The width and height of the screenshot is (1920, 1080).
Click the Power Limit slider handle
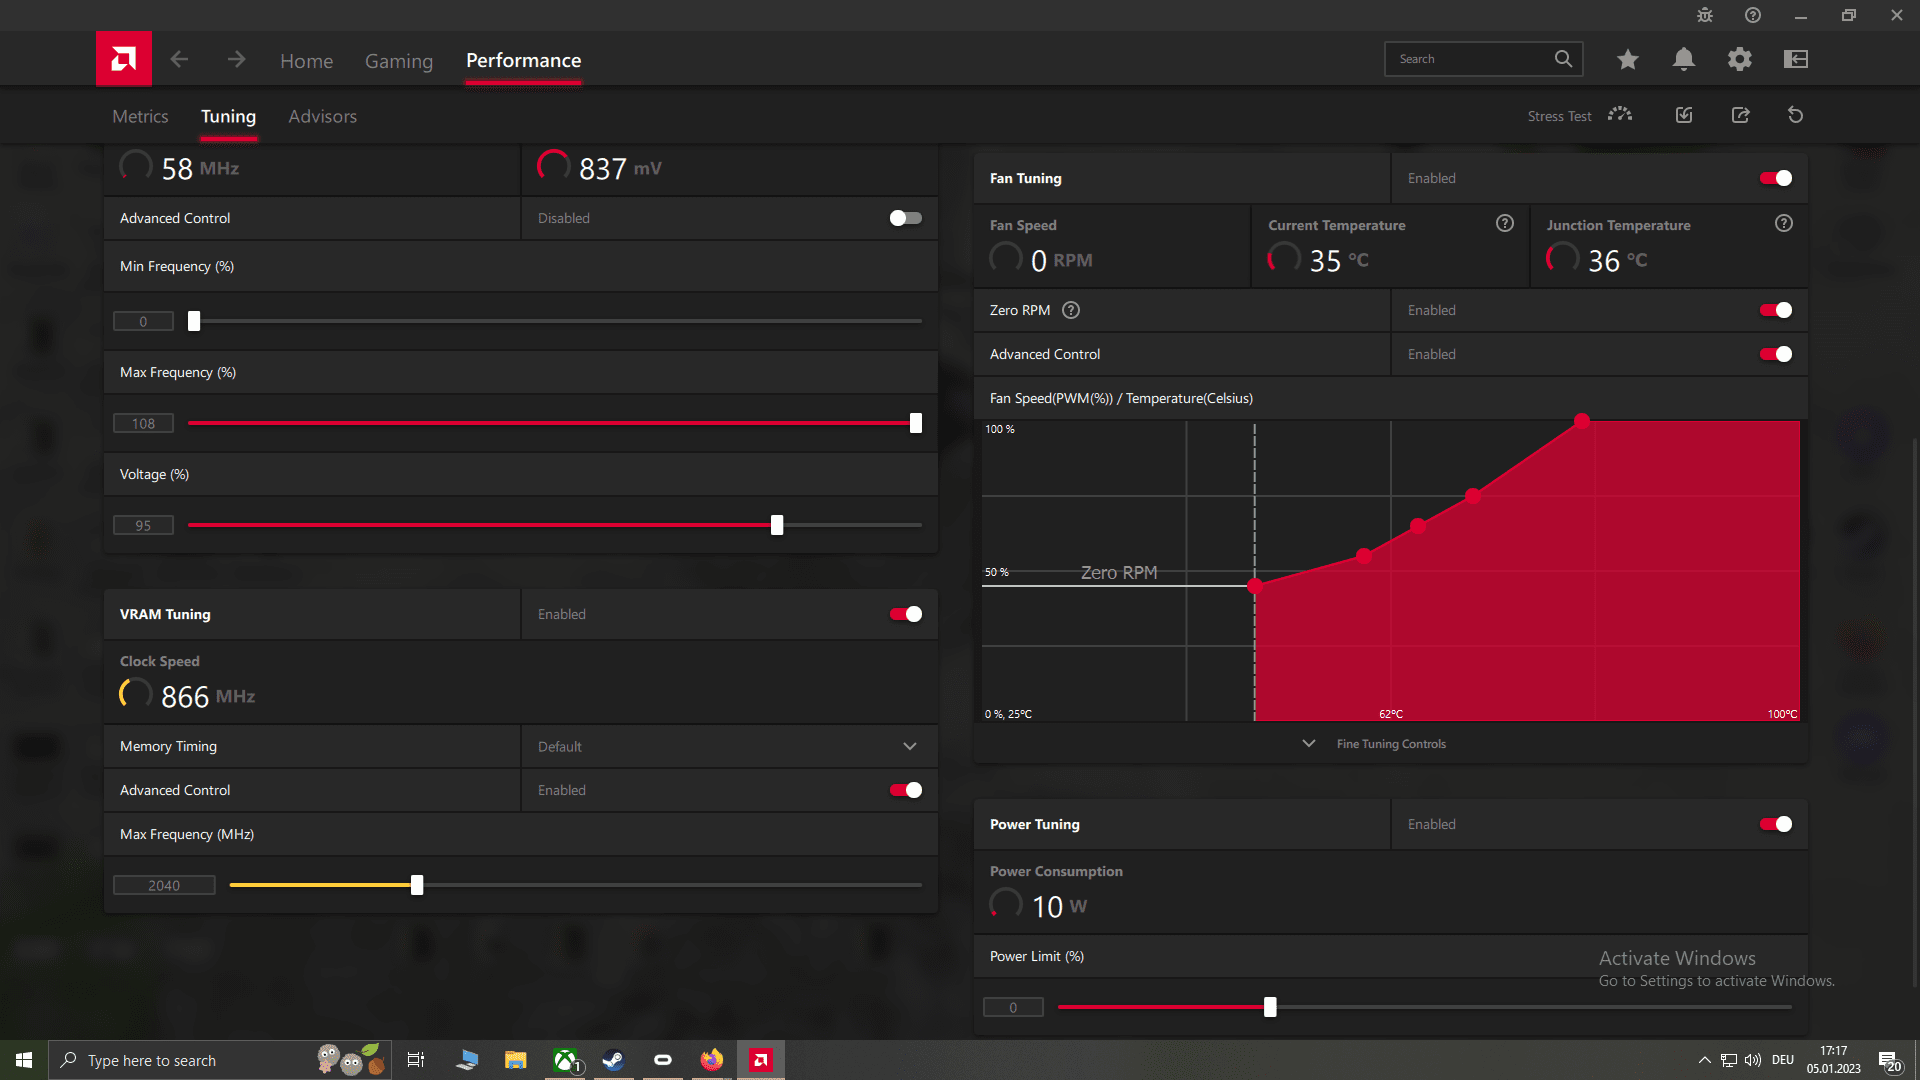pos(1269,1007)
